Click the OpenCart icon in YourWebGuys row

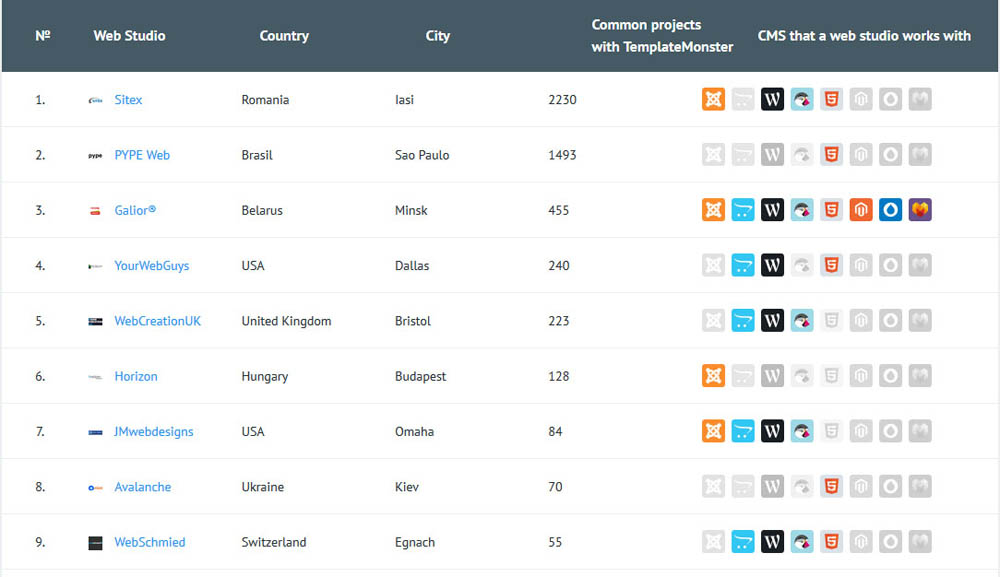pyautogui.click(x=743, y=265)
